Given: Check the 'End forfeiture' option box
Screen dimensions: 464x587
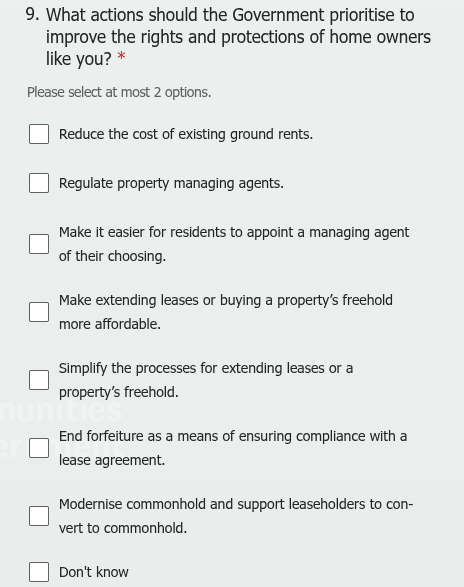Looking at the screenshot, I should tap(39, 448).
